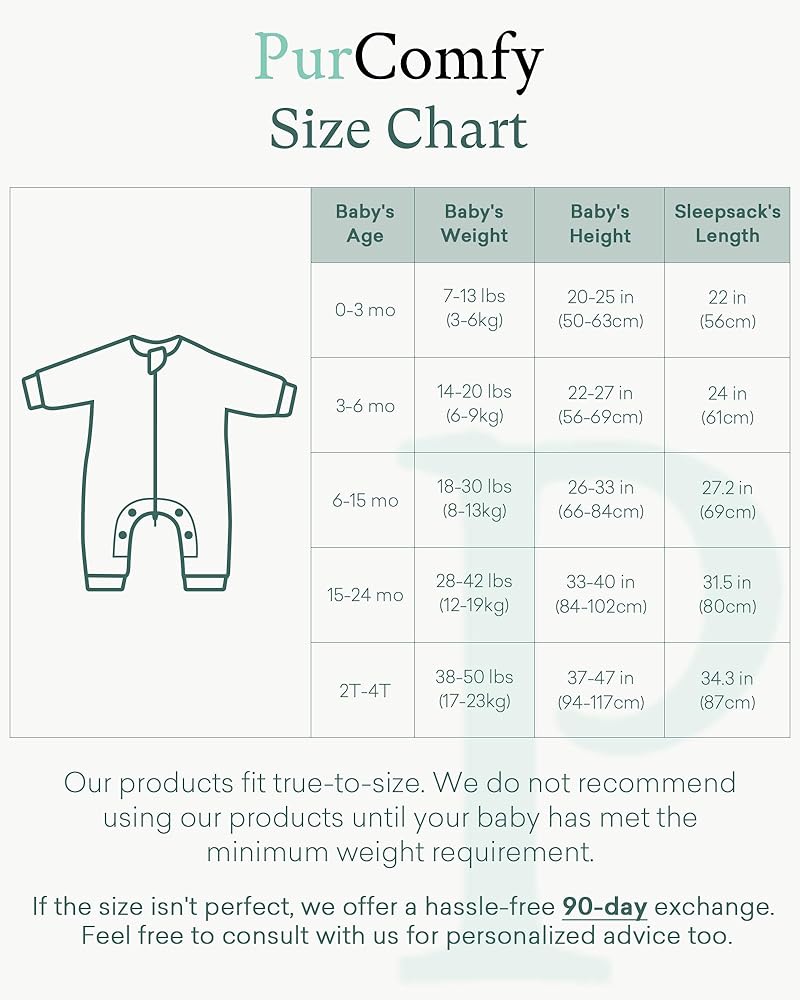Screen dimensions: 800x1000
Task: Select the Sleepsack's Length column header
Action: pyautogui.click(x=727, y=224)
